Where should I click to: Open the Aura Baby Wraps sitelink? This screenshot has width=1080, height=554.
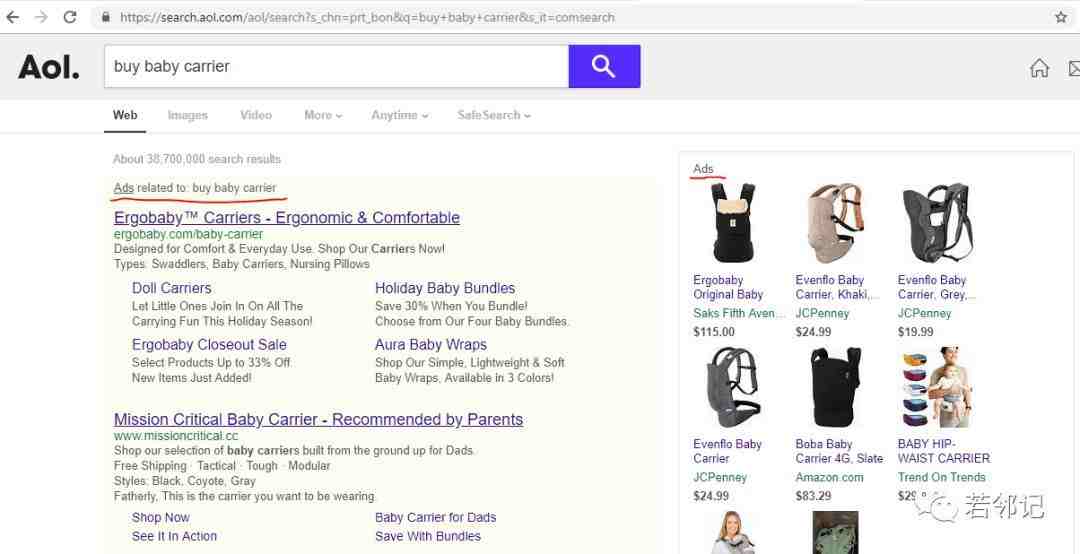click(x=430, y=345)
